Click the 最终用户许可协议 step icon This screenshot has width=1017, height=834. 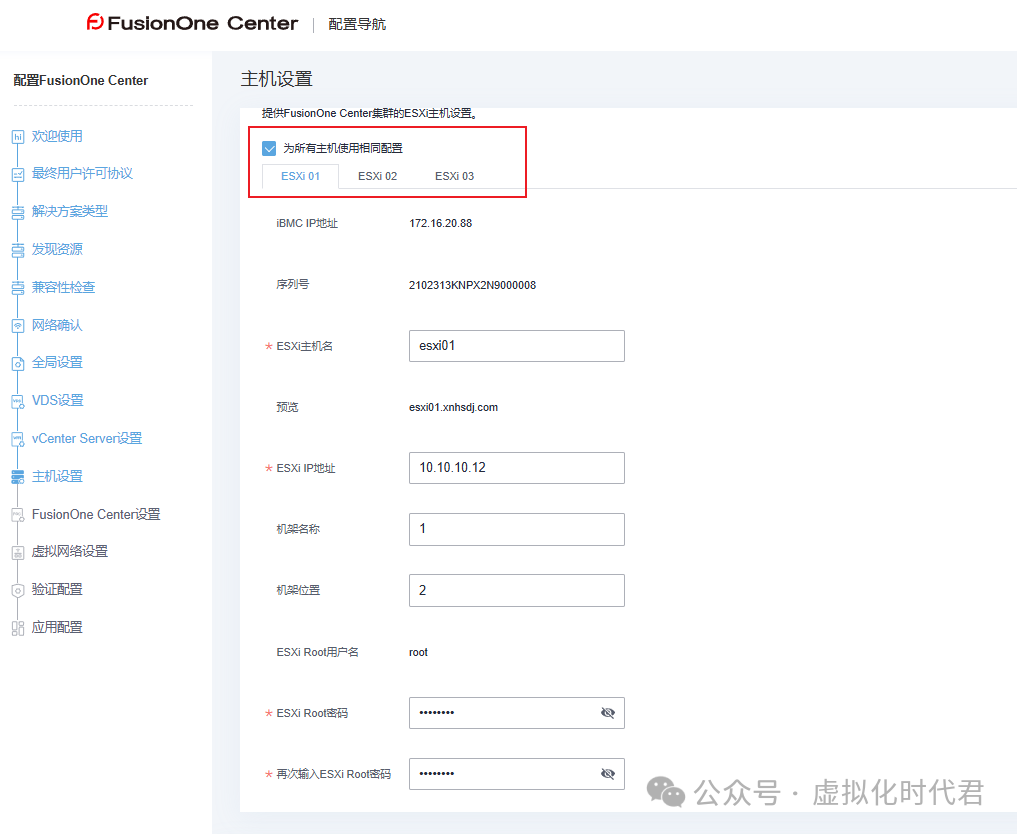[x=18, y=174]
